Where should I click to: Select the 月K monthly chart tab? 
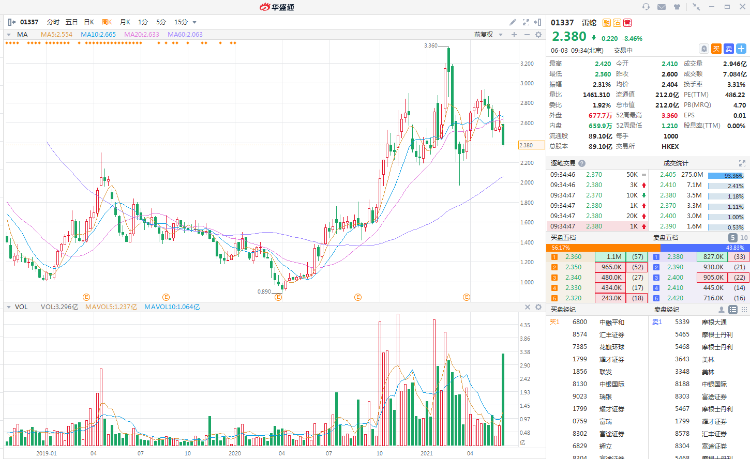pyautogui.click(x=124, y=21)
